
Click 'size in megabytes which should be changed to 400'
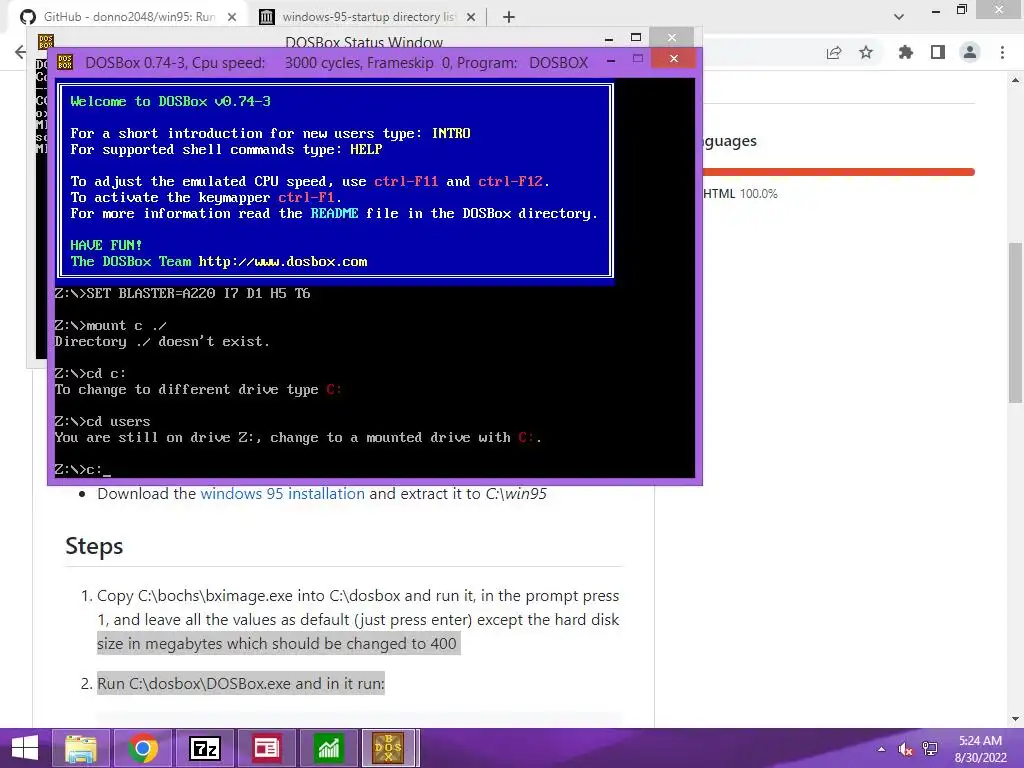coord(277,644)
